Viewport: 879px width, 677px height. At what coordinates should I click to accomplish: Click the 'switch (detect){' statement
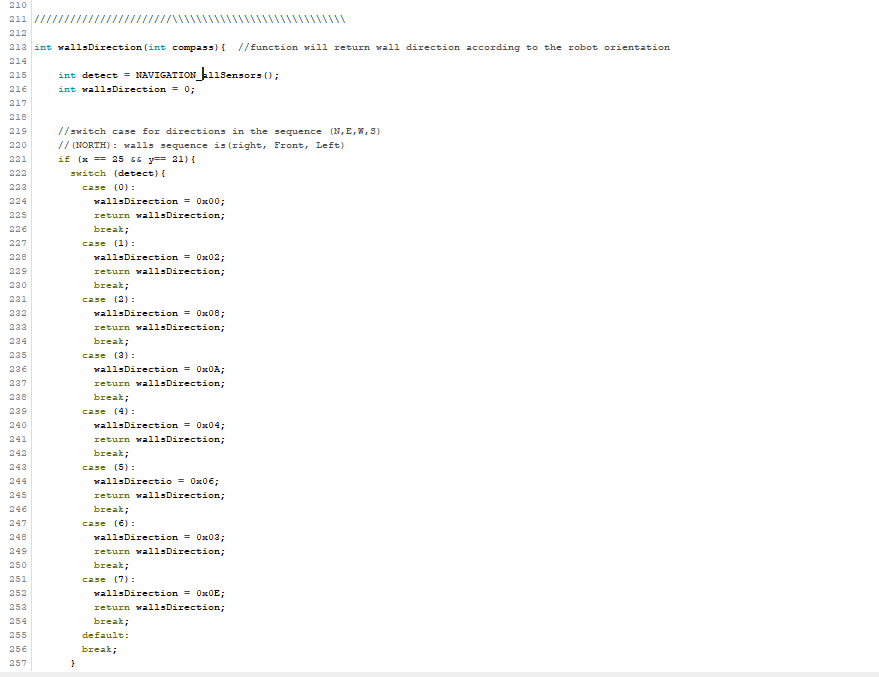[x=118, y=174]
